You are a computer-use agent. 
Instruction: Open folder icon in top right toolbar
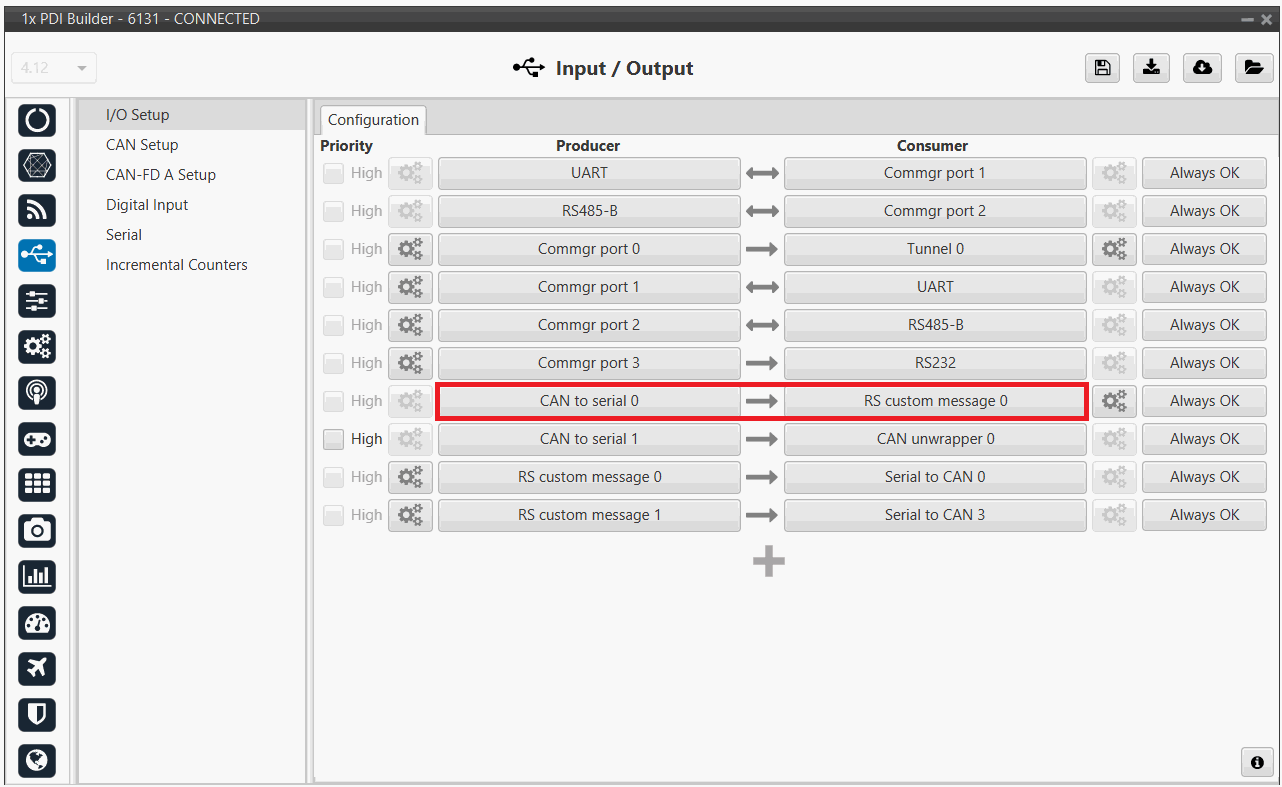coord(1252,67)
